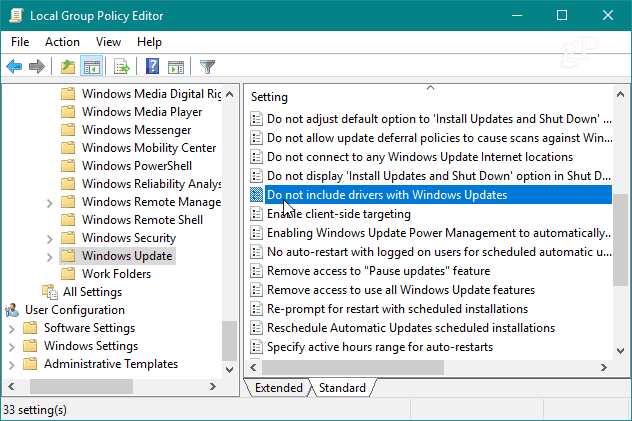The width and height of the screenshot is (632, 421).
Task: Select 'Reschedule Automatic Updates scheduled installations'
Action: (x=411, y=328)
